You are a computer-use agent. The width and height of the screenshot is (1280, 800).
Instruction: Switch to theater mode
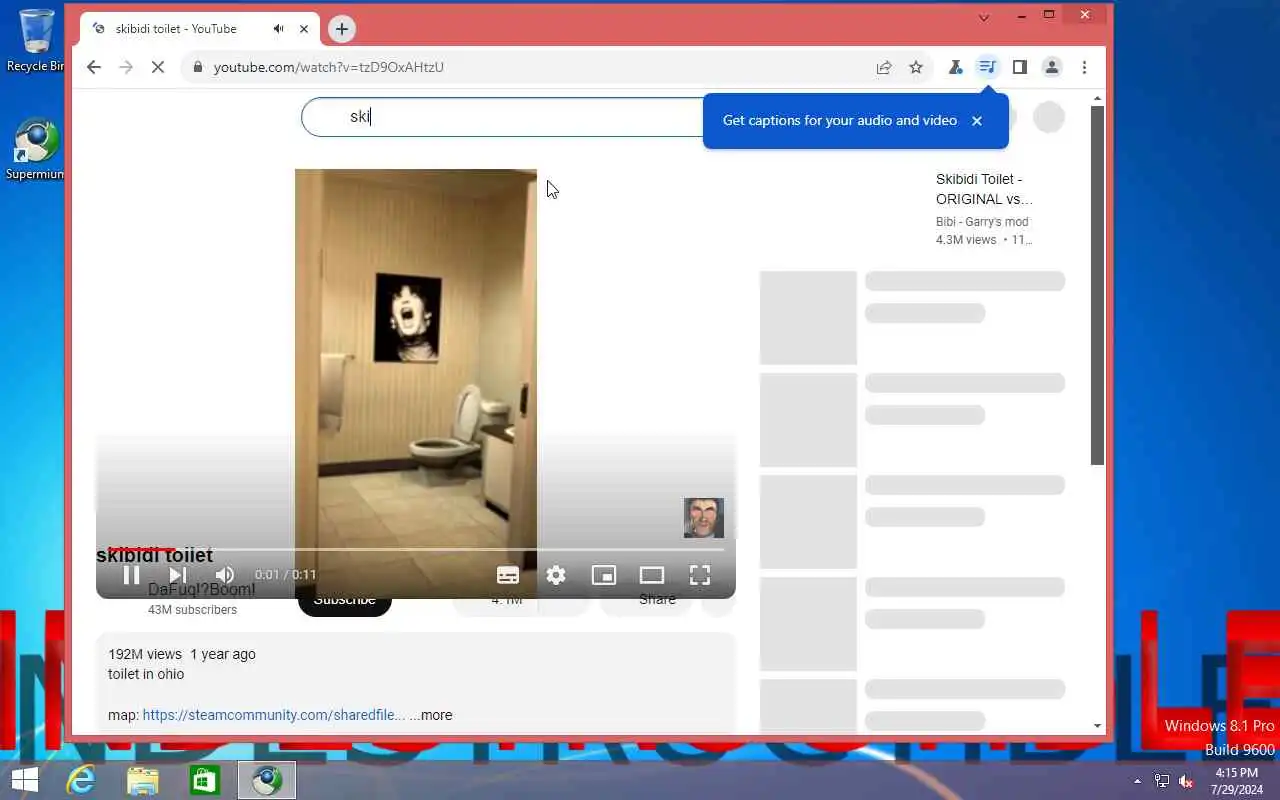[652, 575]
